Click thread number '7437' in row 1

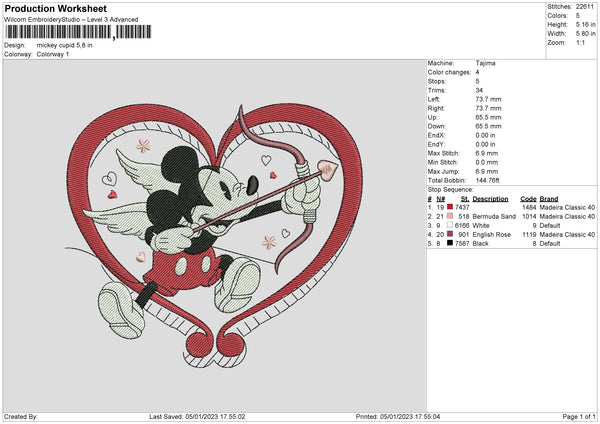462,207
